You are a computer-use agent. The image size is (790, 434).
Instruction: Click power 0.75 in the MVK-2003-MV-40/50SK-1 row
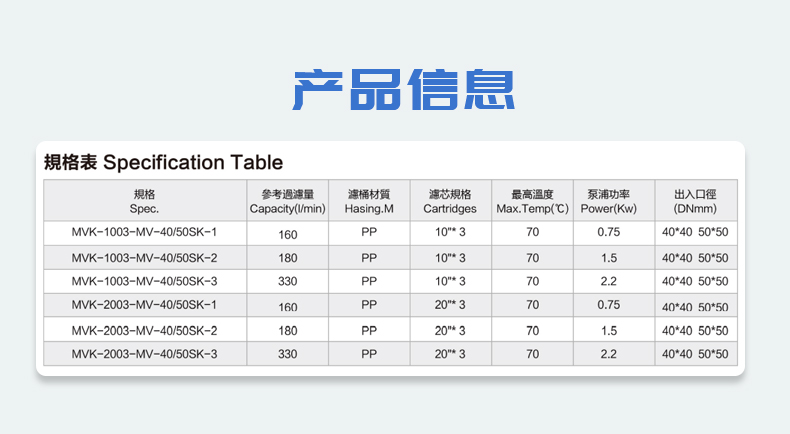(x=608, y=305)
